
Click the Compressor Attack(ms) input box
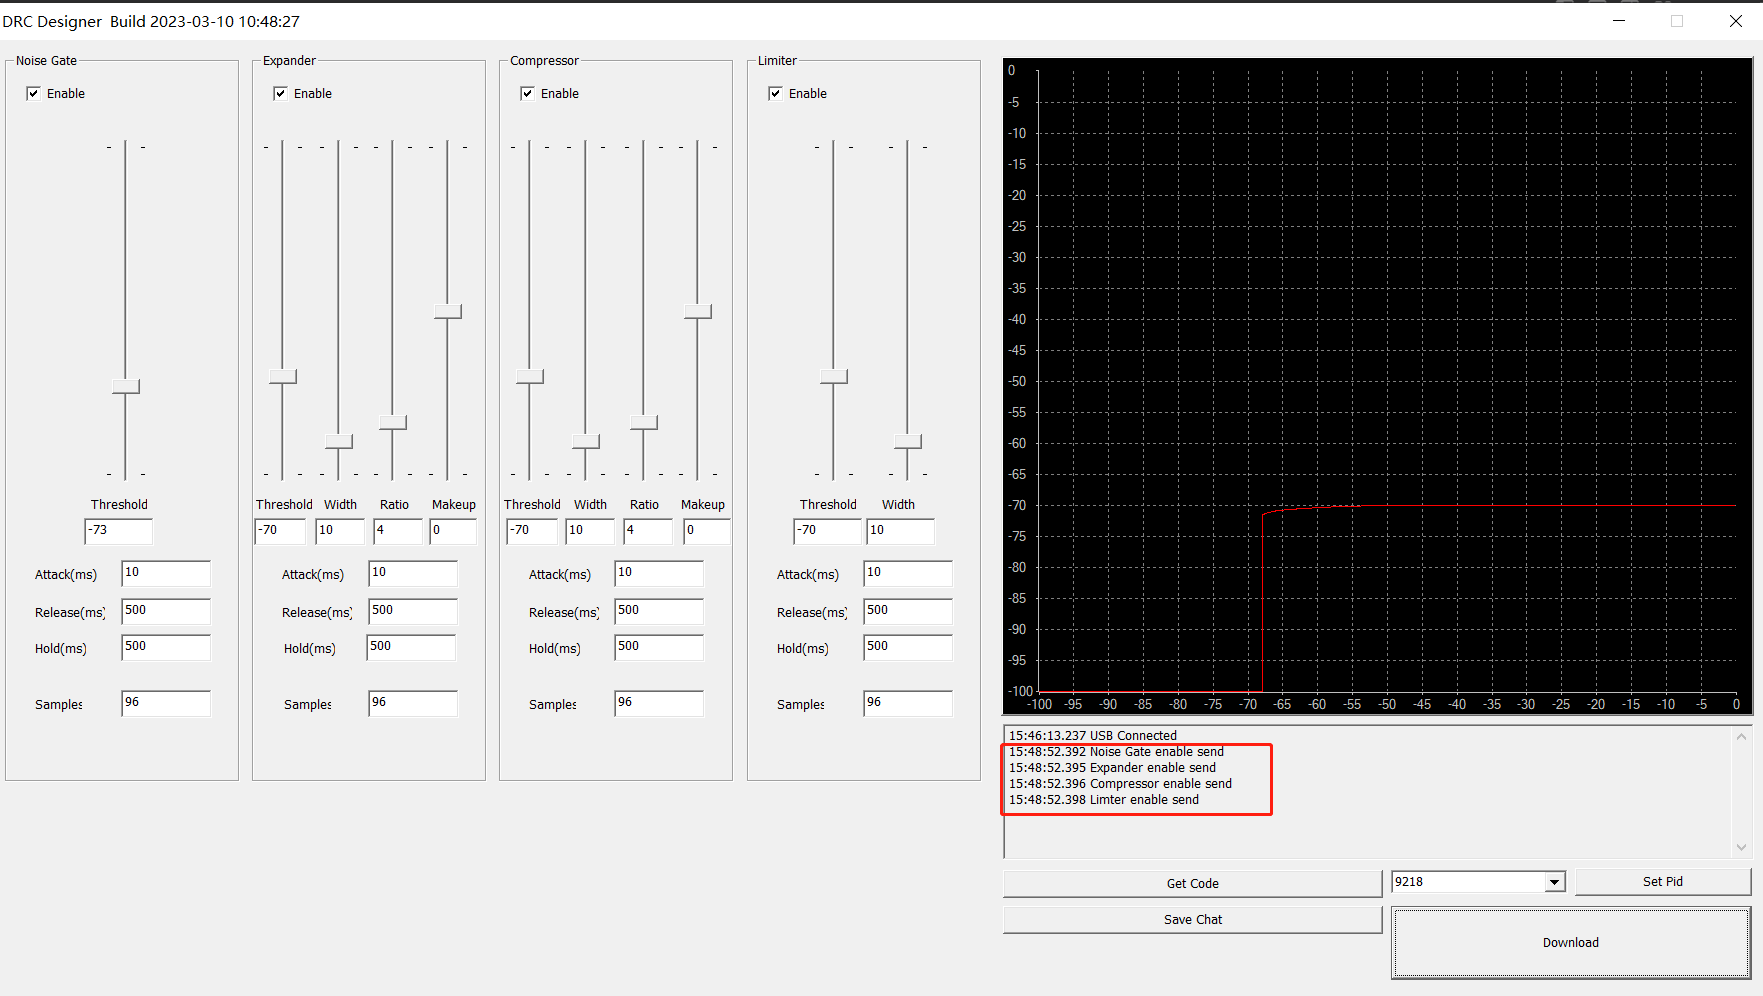658,573
